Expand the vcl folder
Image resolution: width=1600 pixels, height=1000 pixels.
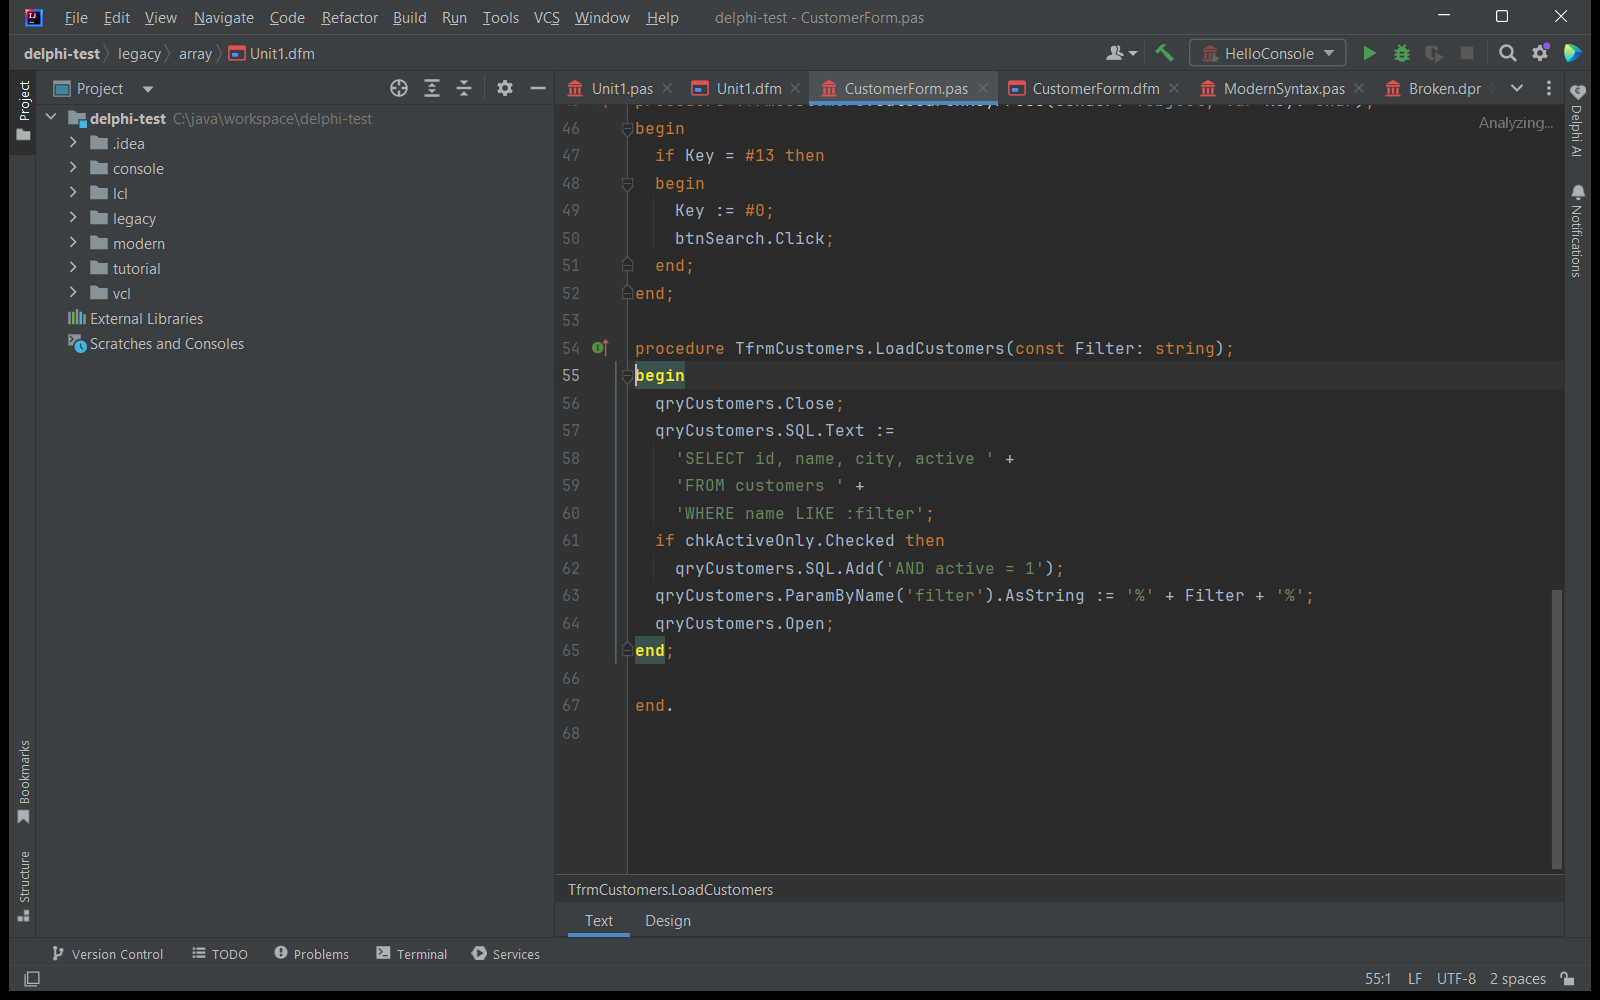(73, 293)
